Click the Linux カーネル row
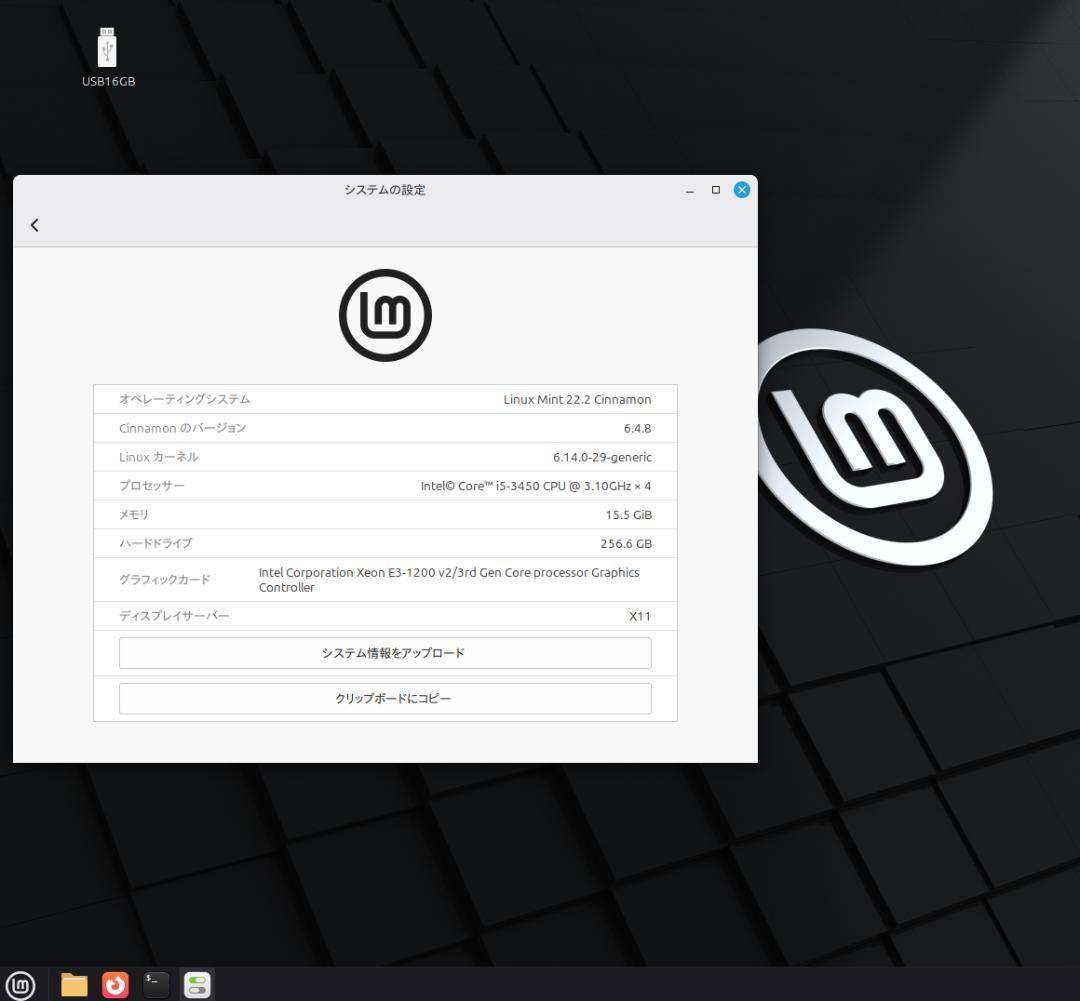 [x=385, y=457]
